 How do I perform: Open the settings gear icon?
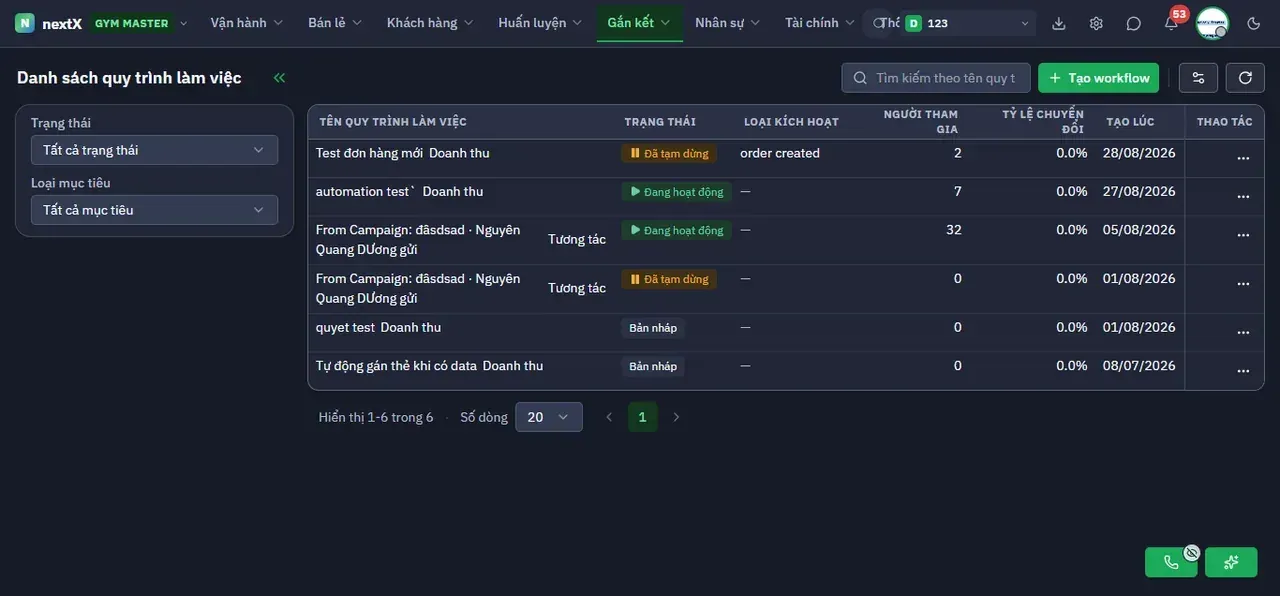[1096, 23]
